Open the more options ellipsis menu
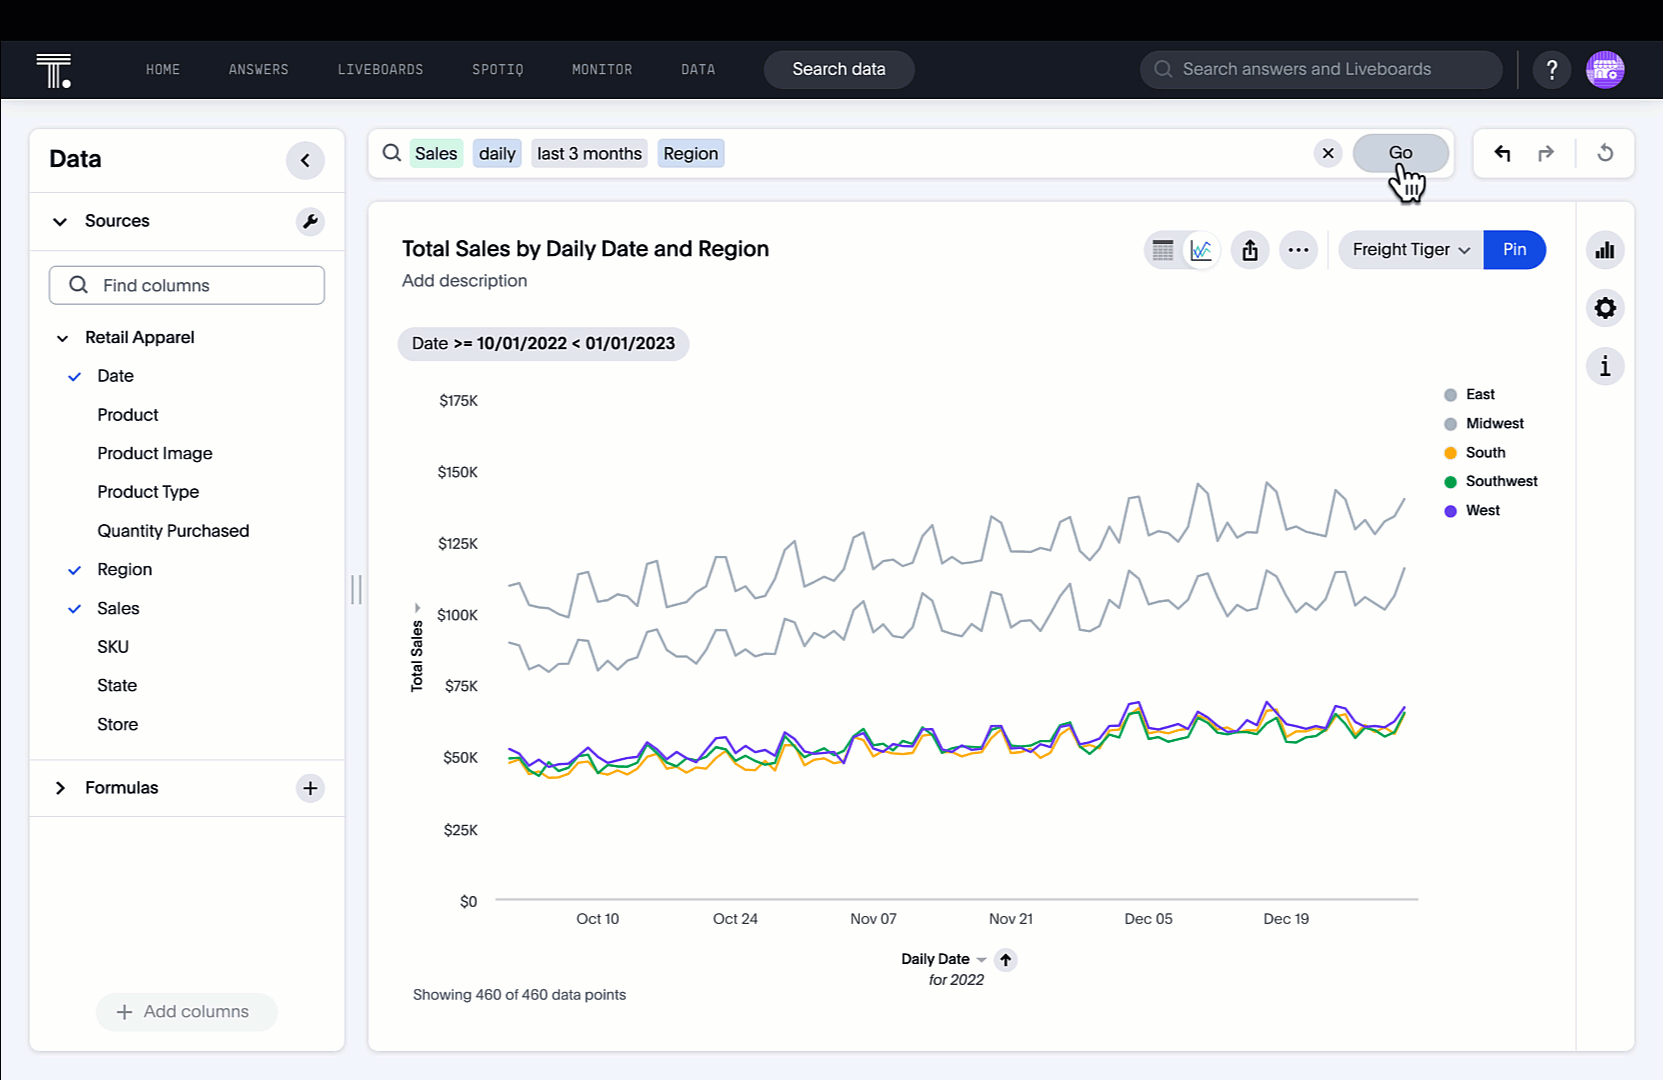This screenshot has width=1663, height=1080. (x=1298, y=250)
